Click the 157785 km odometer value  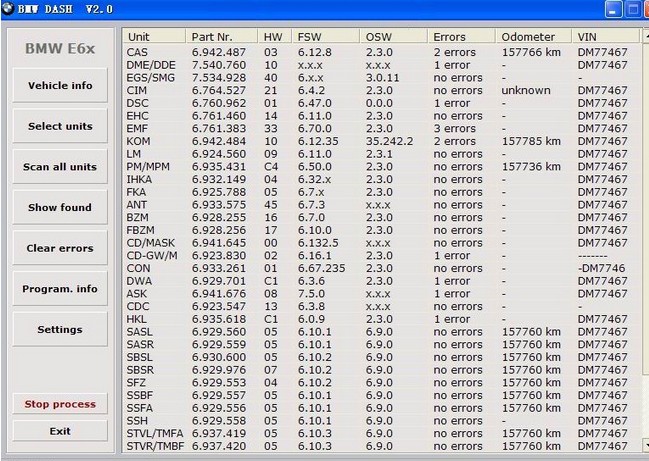[x=531, y=141]
